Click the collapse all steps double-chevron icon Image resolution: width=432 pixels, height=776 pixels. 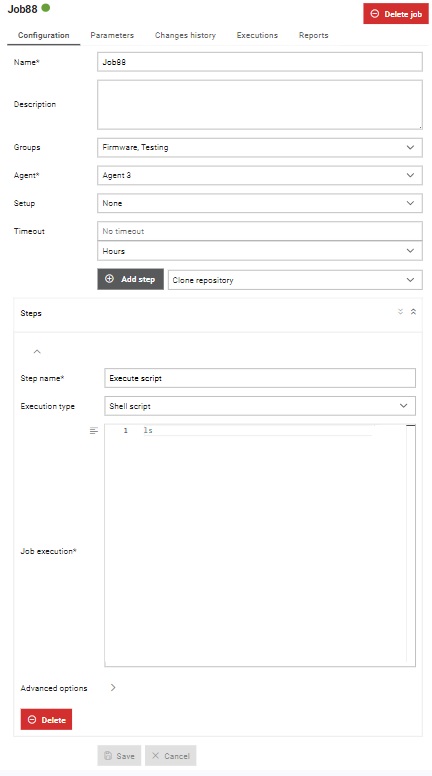pos(413,312)
